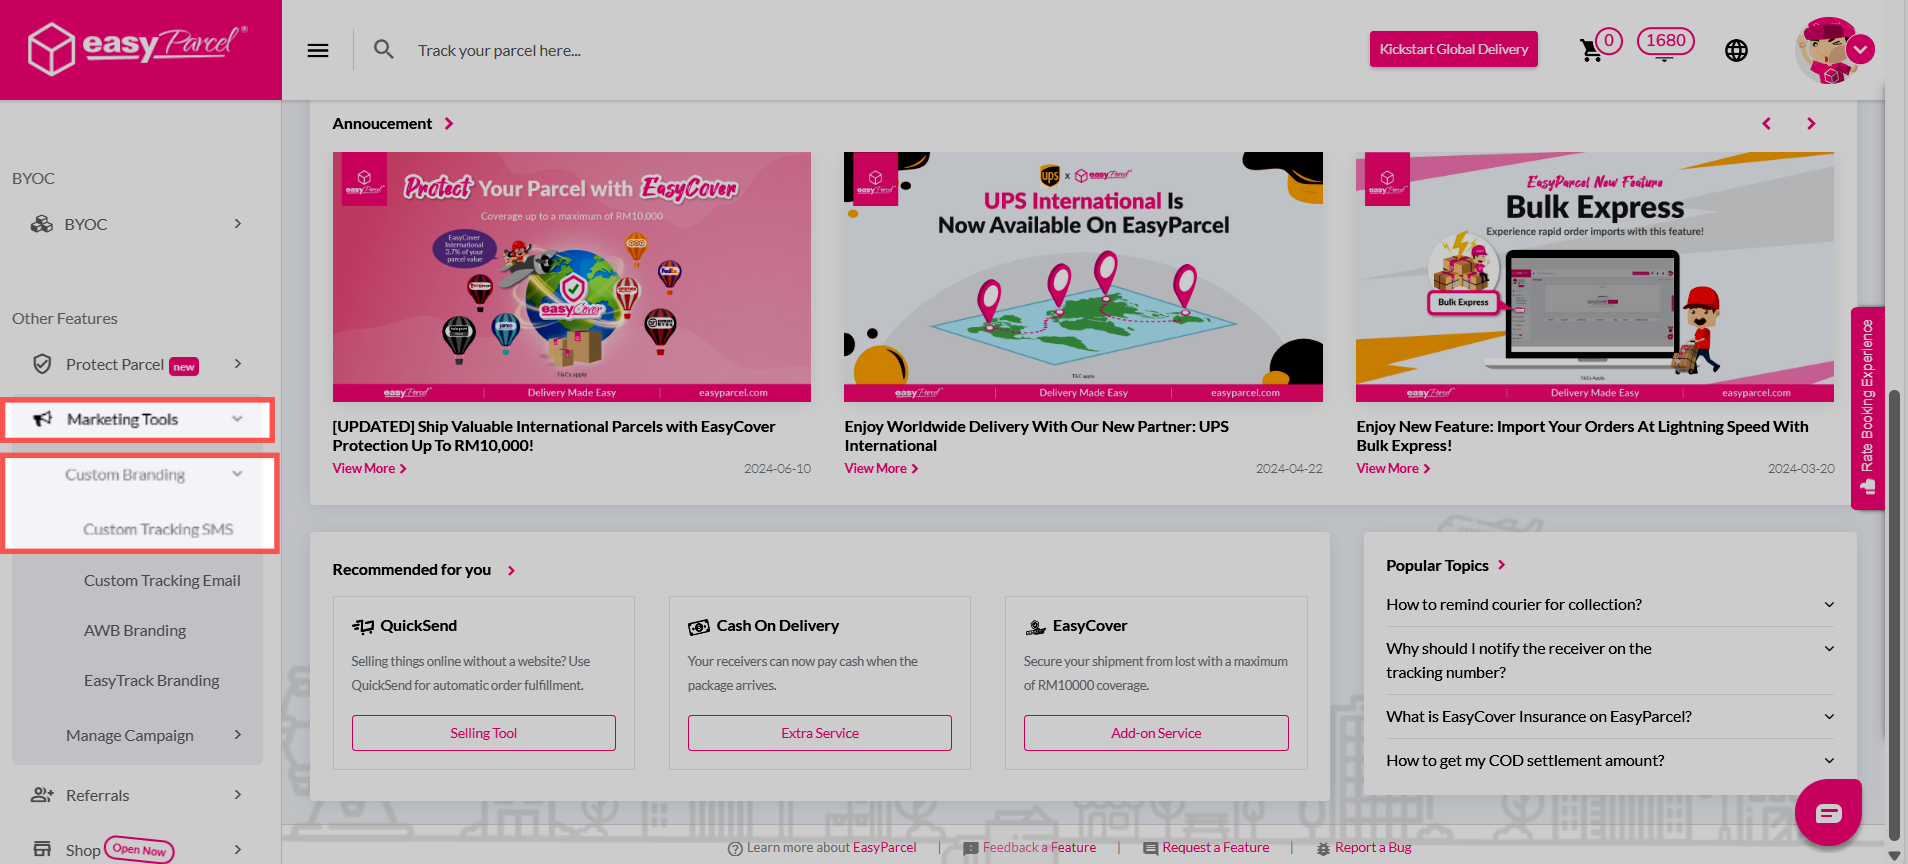Toggle the hamburger menu icon

[318, 50]
